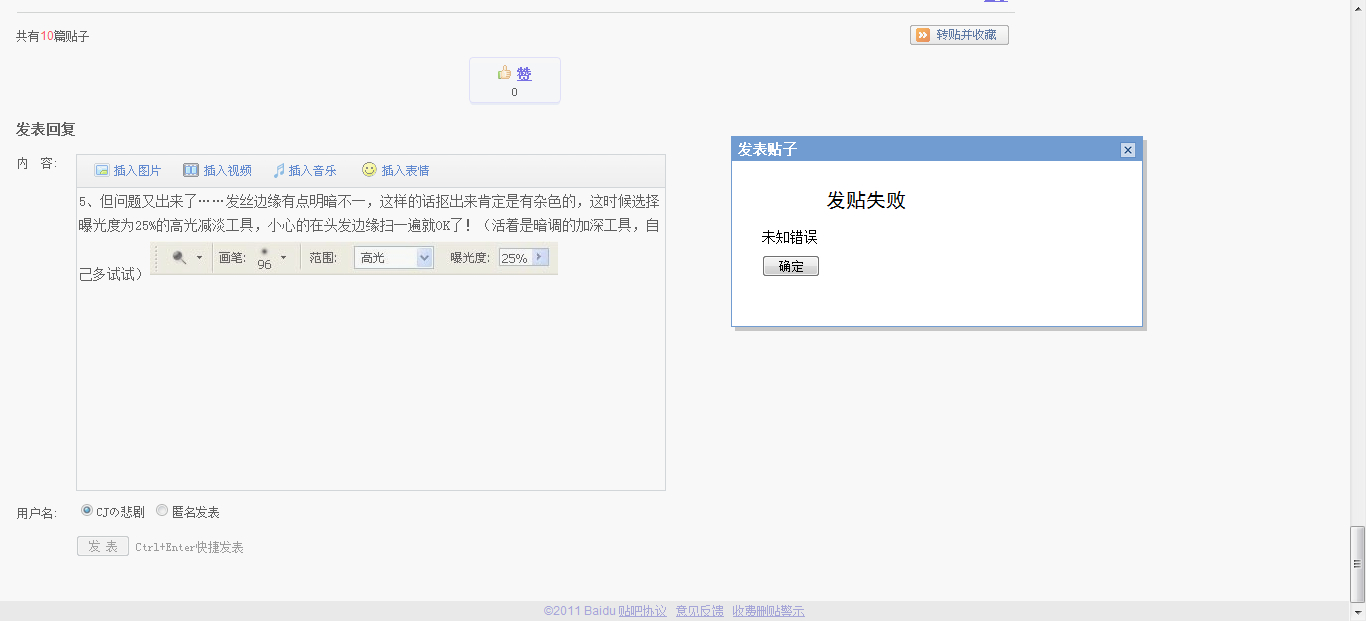Viewport: 1366px width, 621px height.
Task: Click the insert music icon 插入音乐
Action: point(279,171)
